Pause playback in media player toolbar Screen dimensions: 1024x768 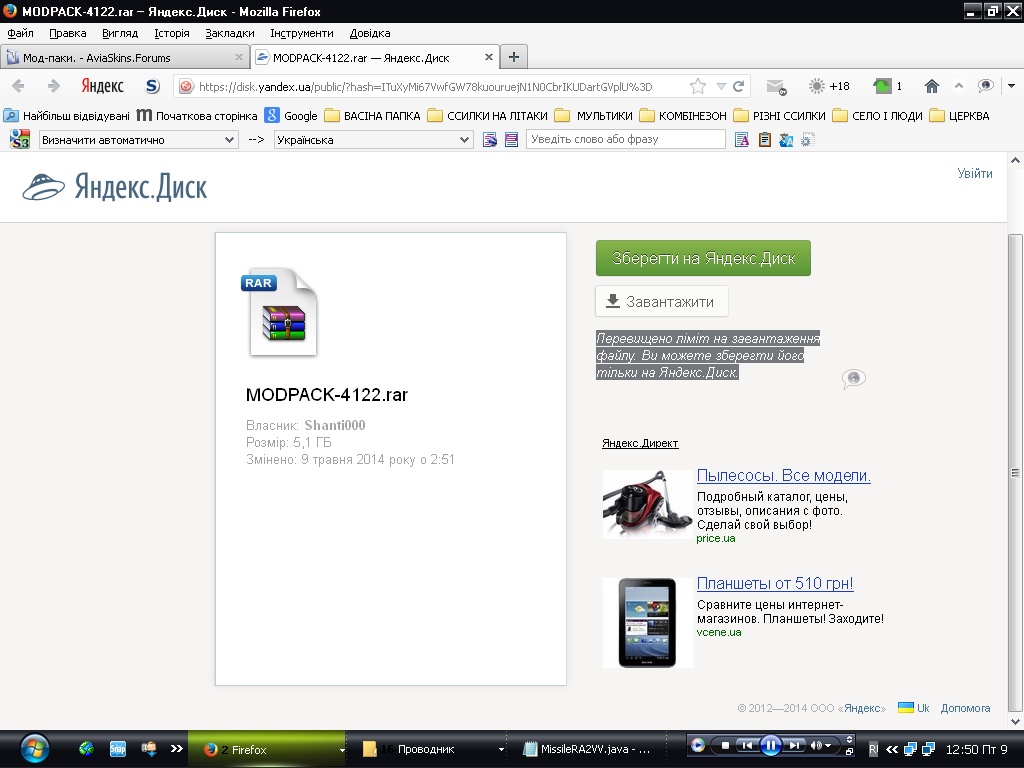[771, 745]
